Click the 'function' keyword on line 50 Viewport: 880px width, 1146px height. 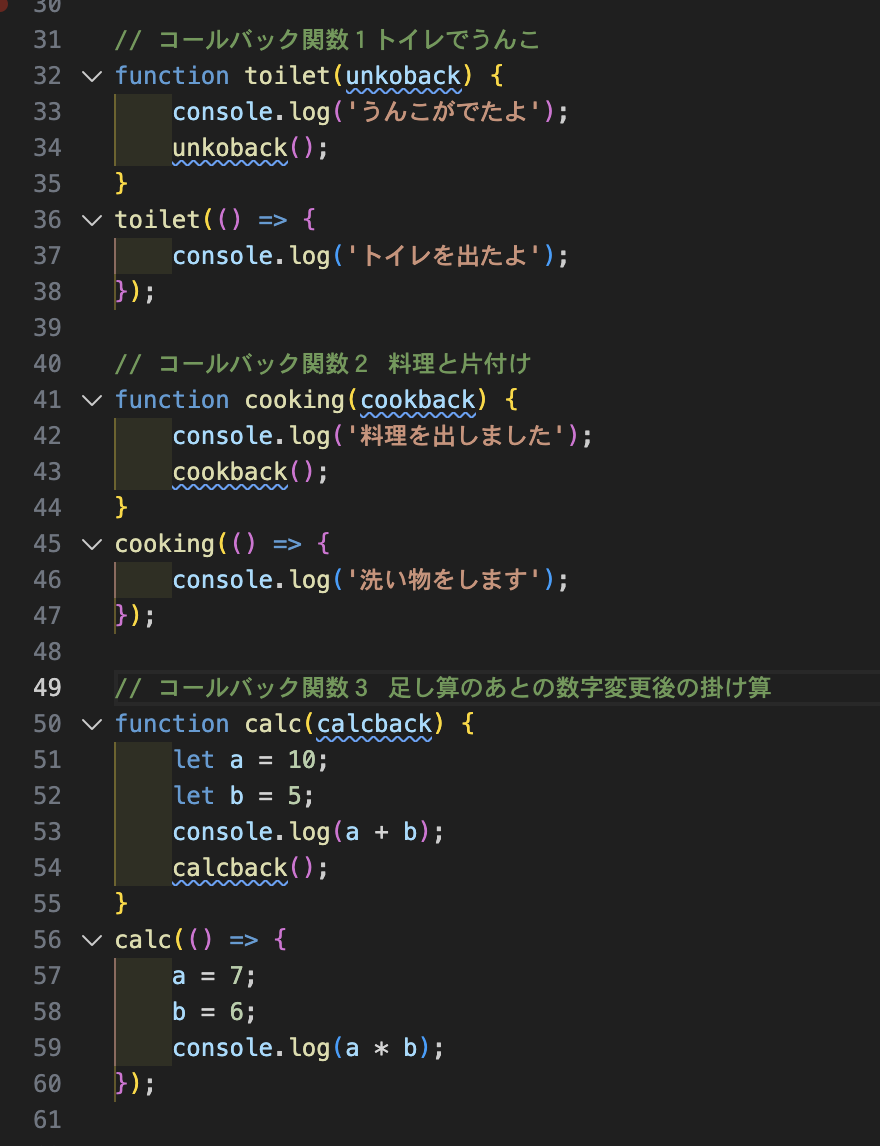pos(172,724)
